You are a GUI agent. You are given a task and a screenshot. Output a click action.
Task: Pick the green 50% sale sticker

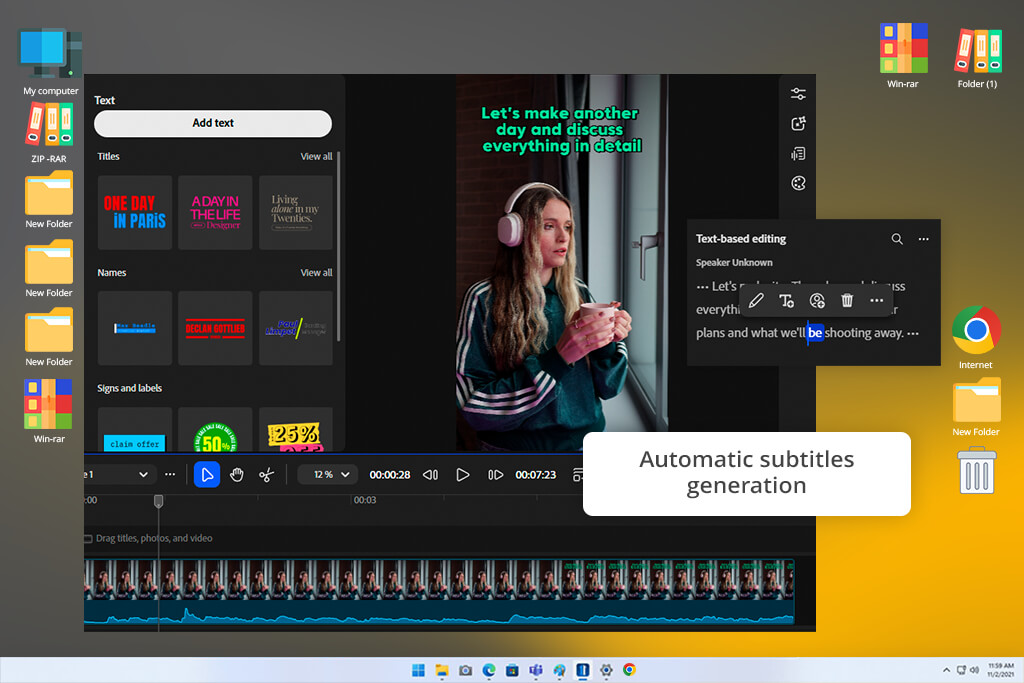click(215, 430)
